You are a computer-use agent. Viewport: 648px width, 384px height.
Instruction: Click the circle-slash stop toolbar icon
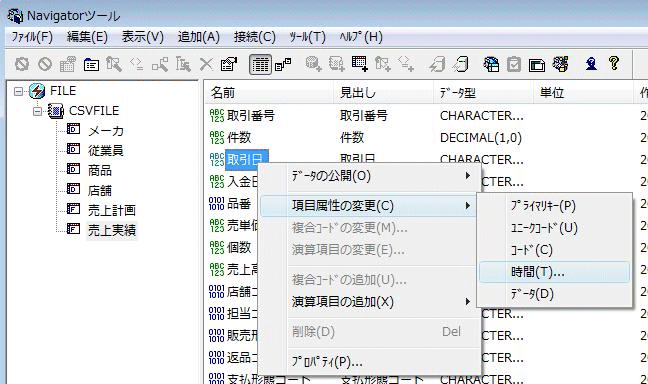click(45, 64)
